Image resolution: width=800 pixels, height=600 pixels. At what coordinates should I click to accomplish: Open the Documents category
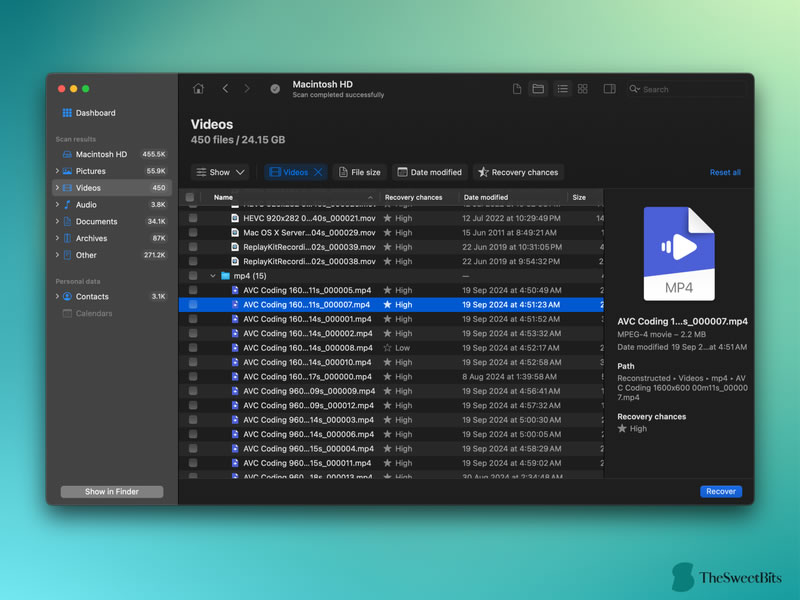coord(112,221)
